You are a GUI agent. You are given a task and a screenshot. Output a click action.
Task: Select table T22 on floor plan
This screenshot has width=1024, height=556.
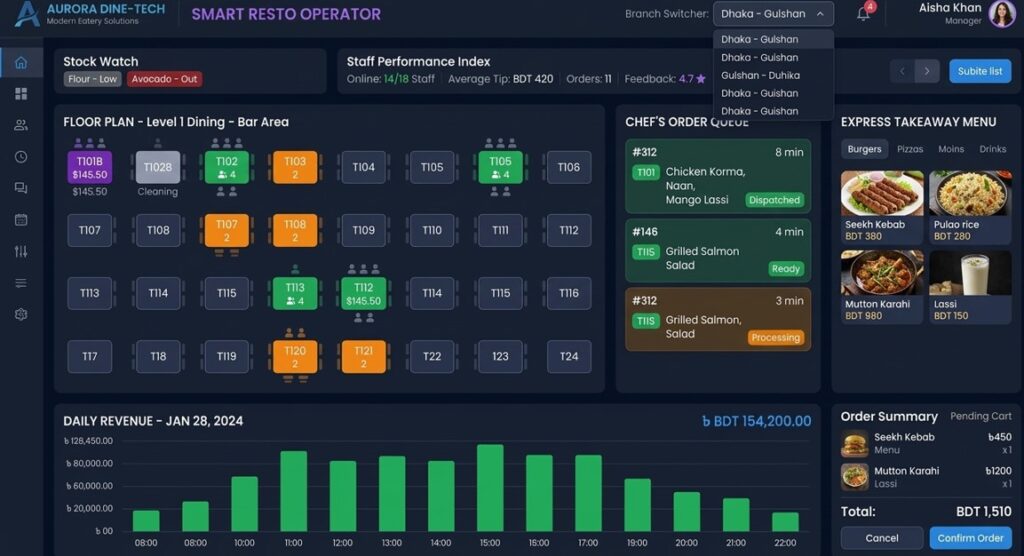point(432,357)
